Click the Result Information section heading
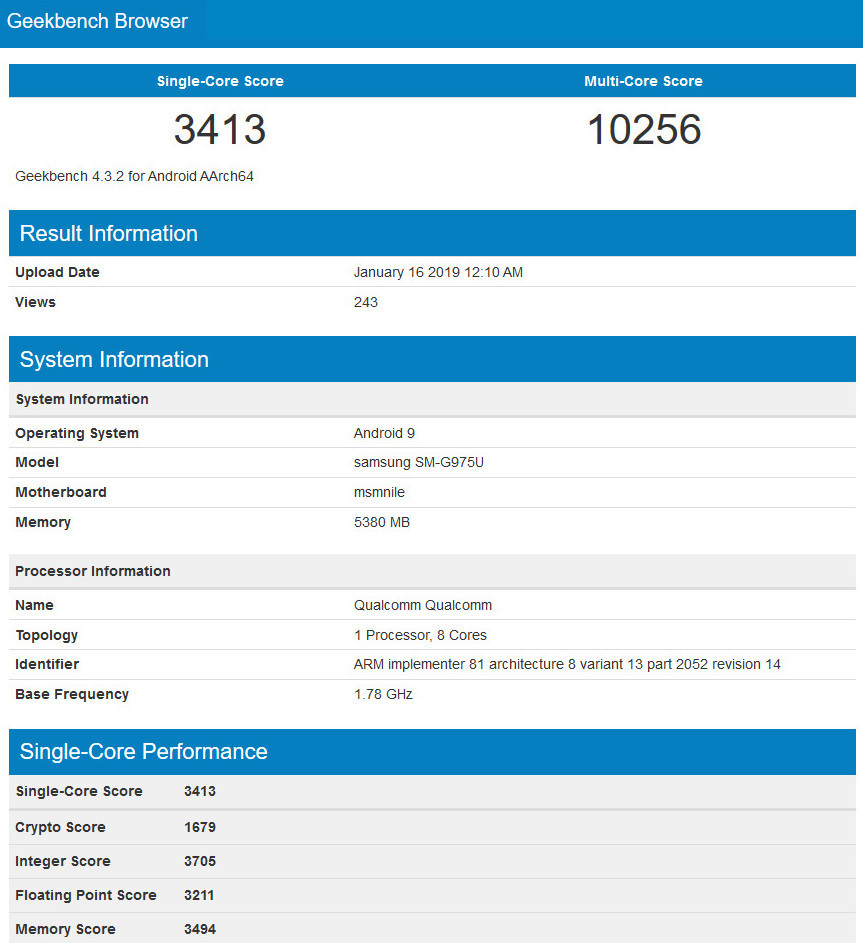863x943 pixels. point(108,233)
